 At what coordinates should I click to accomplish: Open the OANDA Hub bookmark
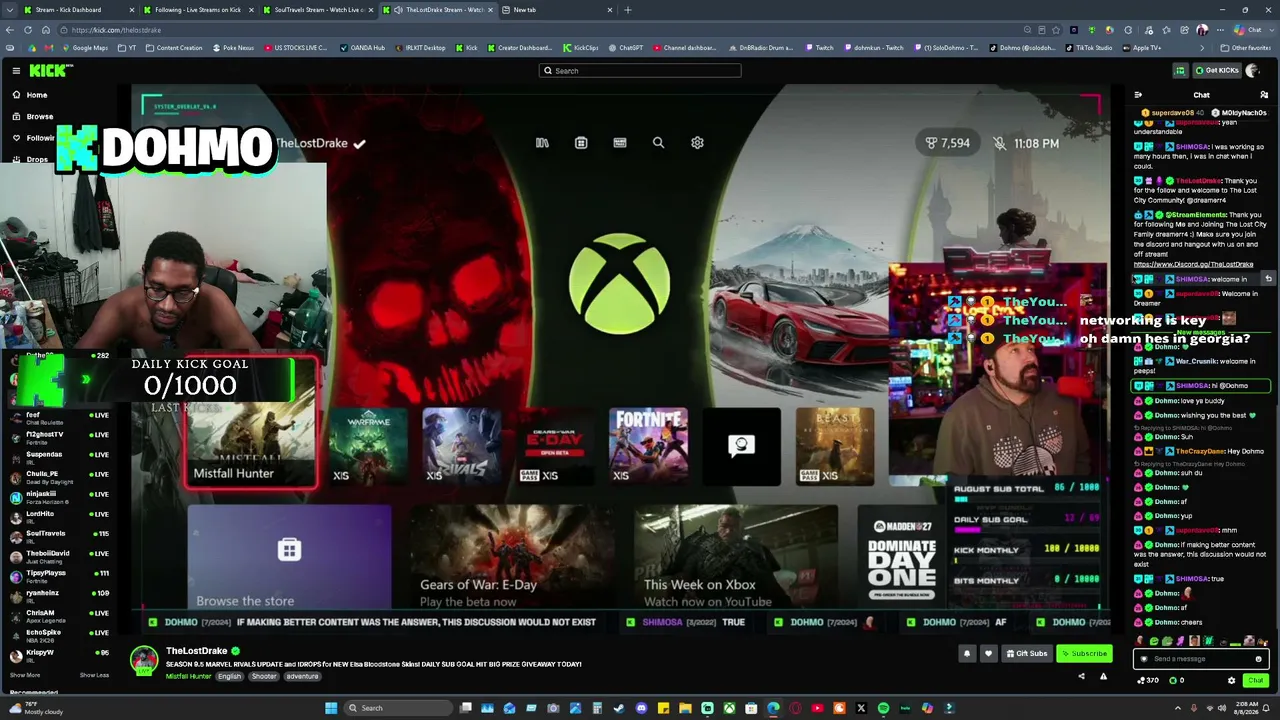coord(361,48)
